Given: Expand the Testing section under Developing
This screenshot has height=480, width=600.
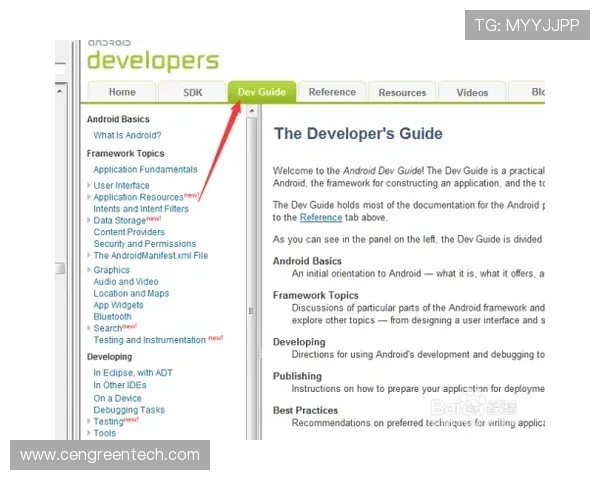Looking at the screenshot, I should [89, 422].
